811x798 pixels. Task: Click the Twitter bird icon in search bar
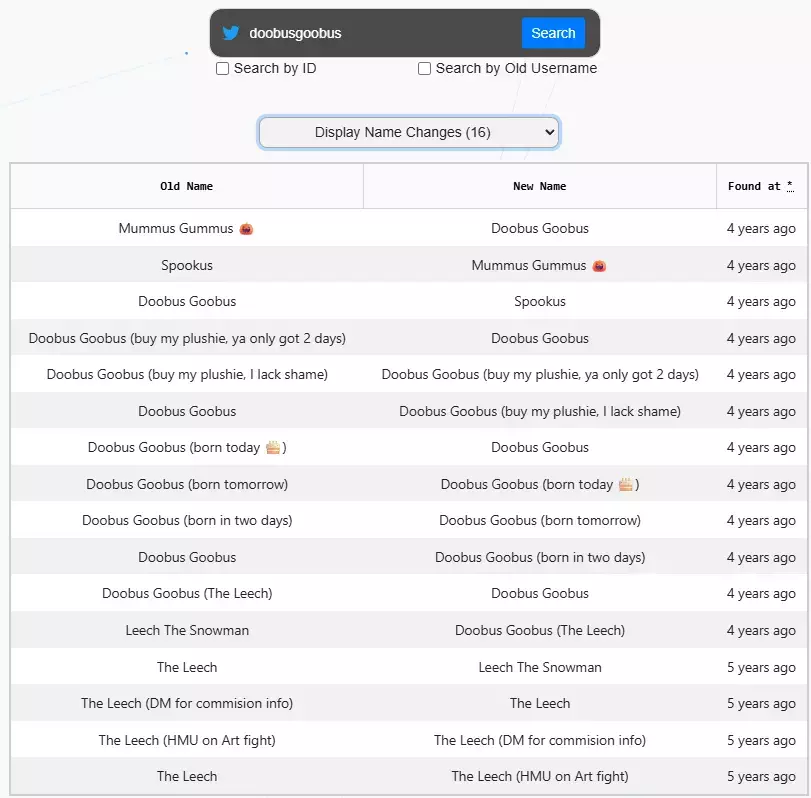coord(231,33)
